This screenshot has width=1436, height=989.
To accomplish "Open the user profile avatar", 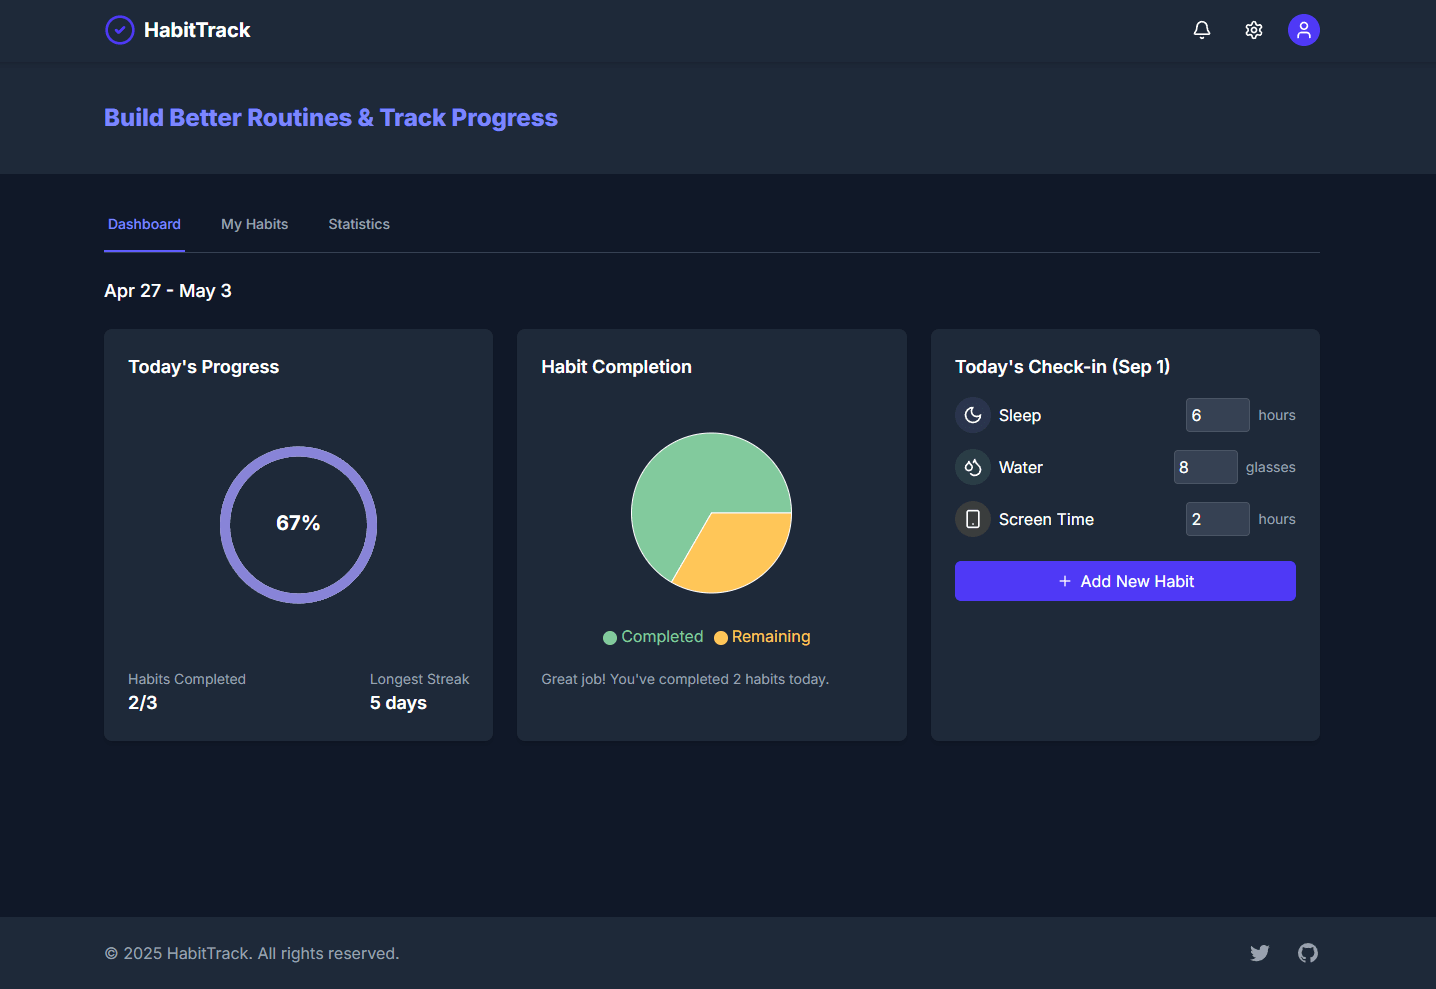I will pos(1304,30).
